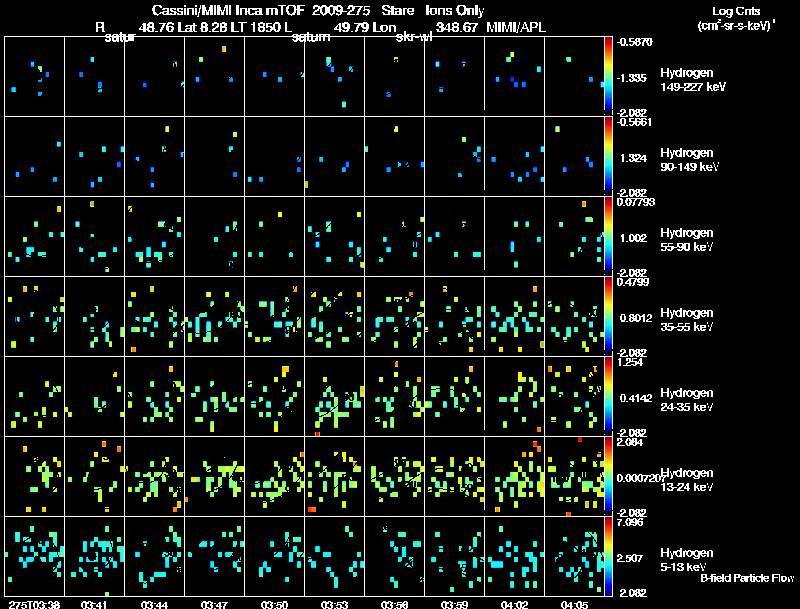This screenshot has height=609, width=800.
Task: Click the Hydrogen 35-55 keV row label
Action: pos(687,320)
